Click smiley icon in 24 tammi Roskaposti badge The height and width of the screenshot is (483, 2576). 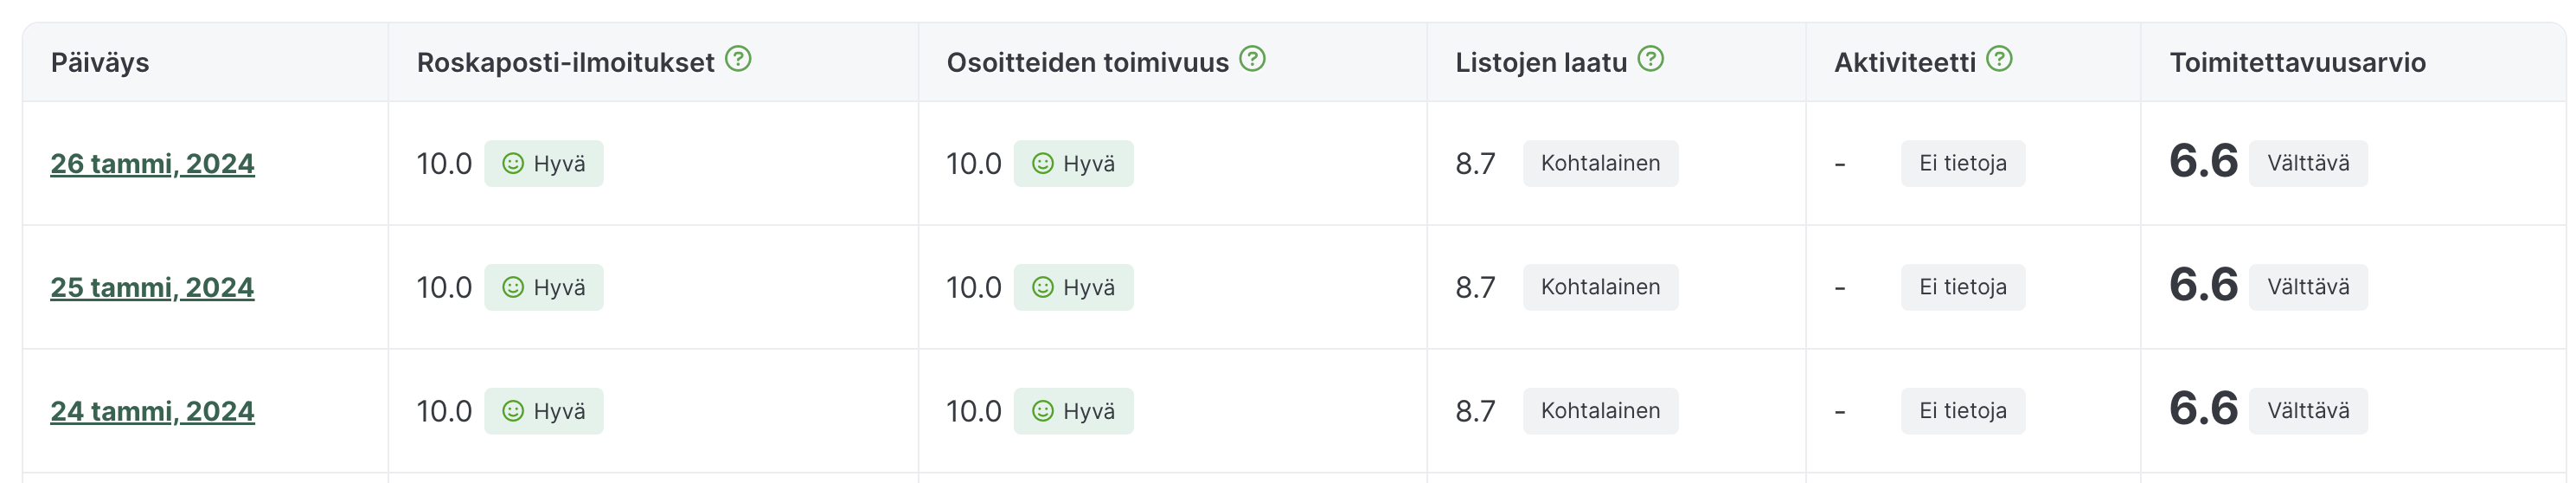(x=513, y=411)
